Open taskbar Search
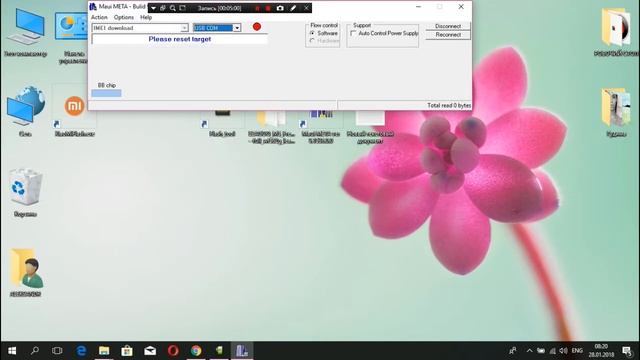 35,351
